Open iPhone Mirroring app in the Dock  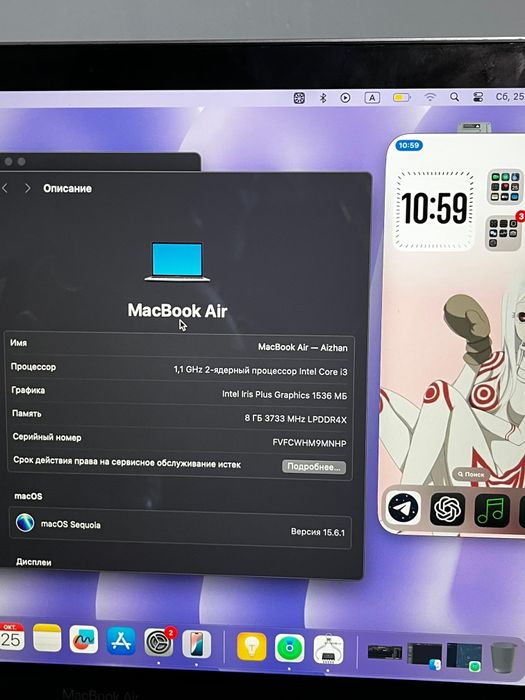[x=196, y=644]
